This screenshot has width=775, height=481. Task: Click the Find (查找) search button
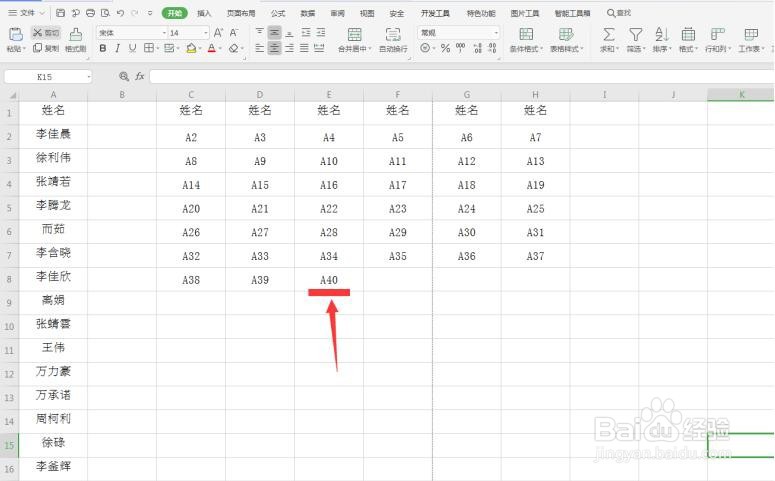click(618, 13)
